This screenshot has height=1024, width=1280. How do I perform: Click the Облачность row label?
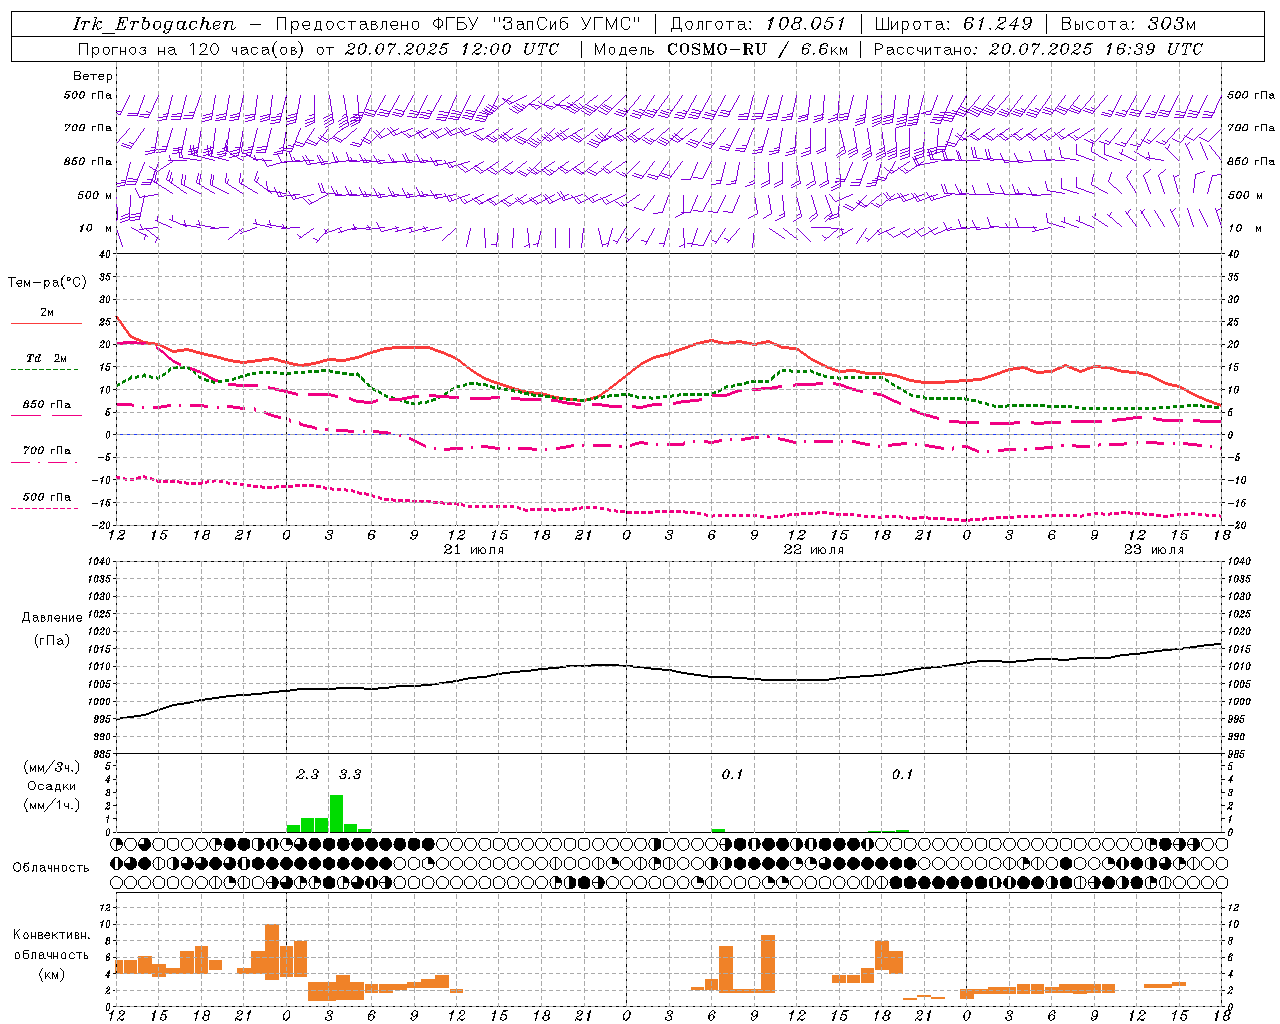click(x=51, y=867)
